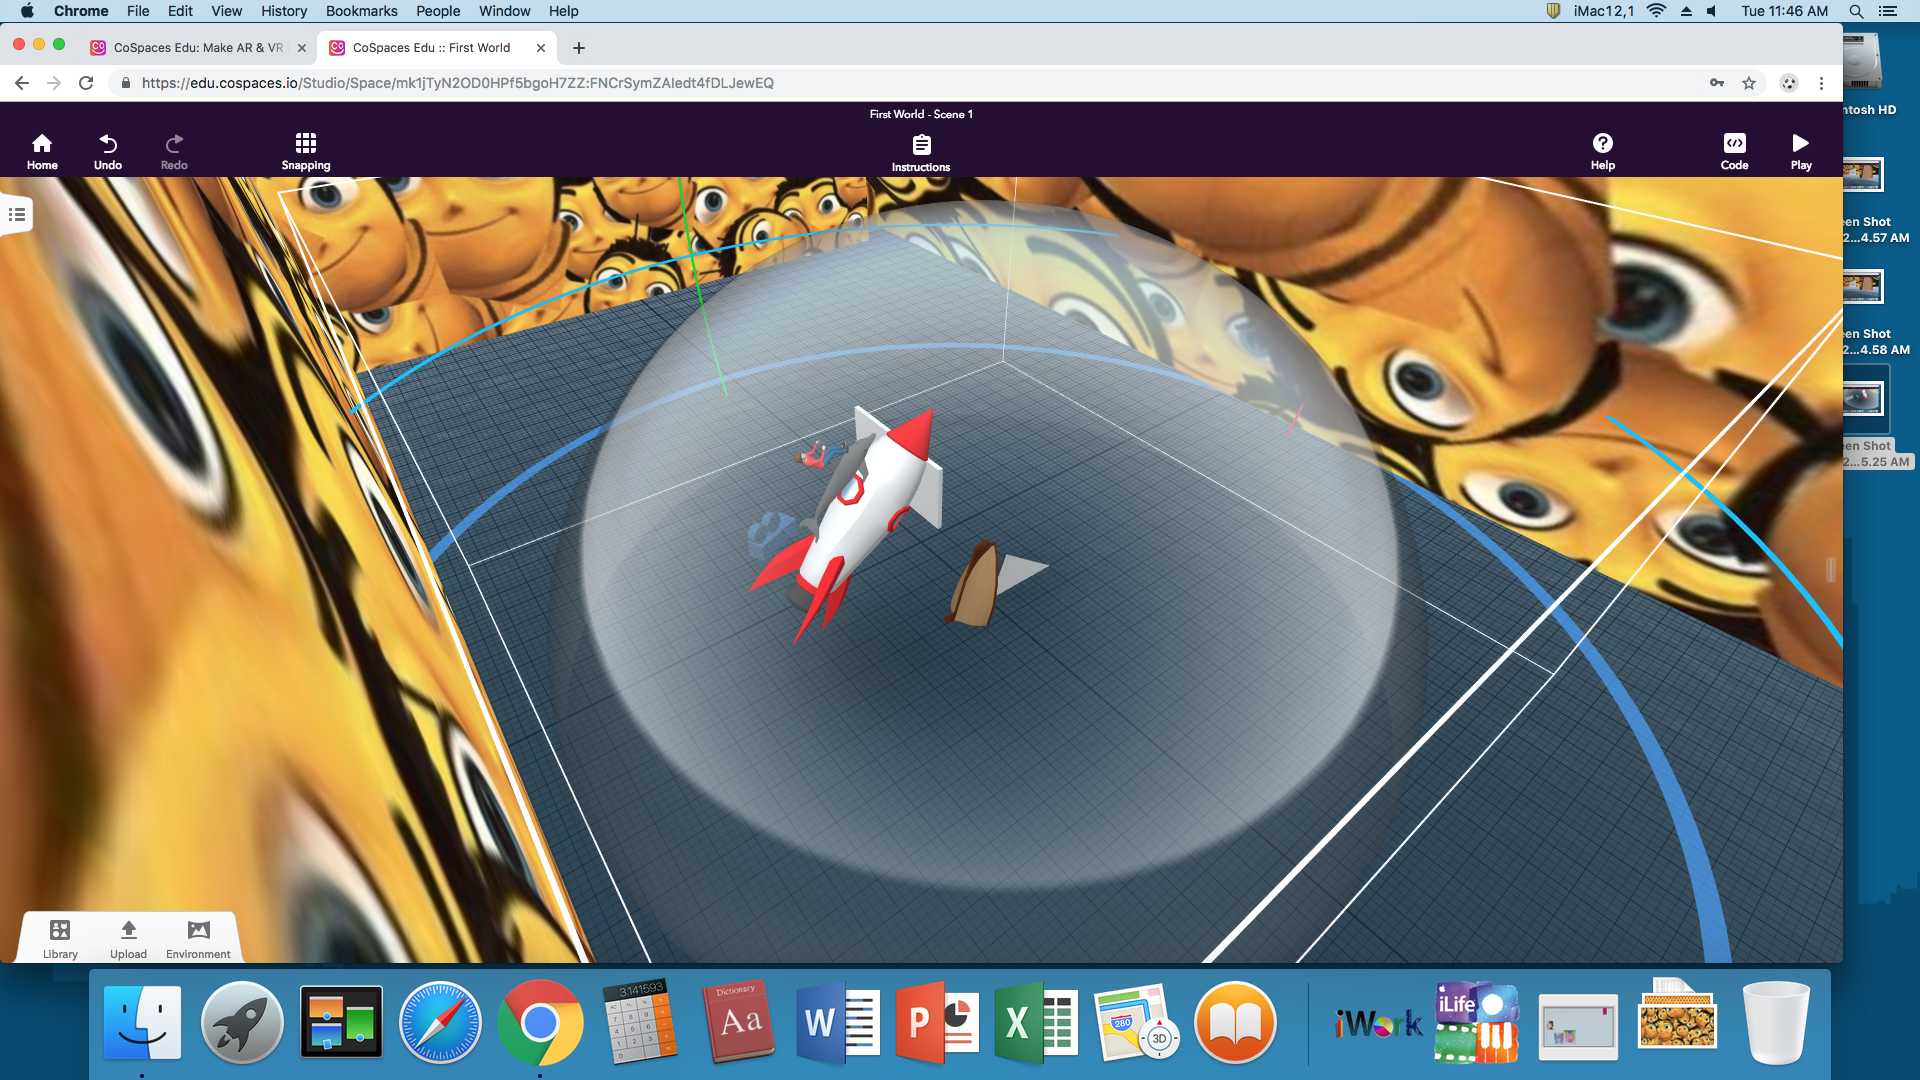1920x1080 pixels.
Task: Open the Upload panel
Action: click(128, 939)
